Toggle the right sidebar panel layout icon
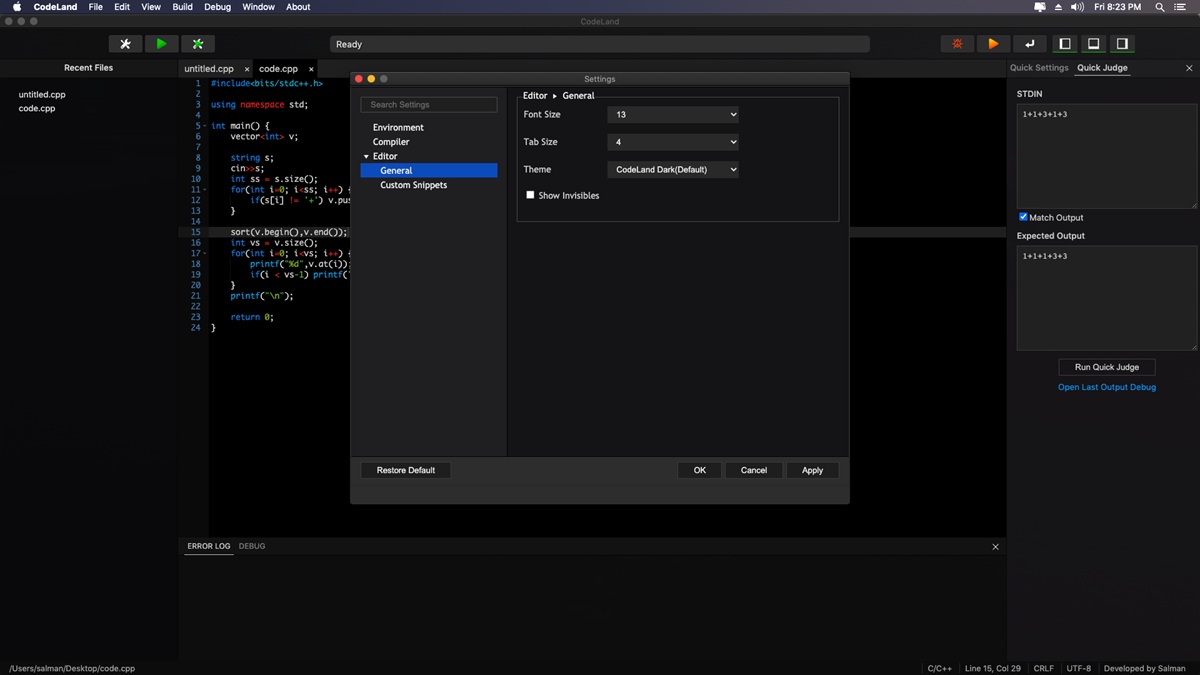This screenshot has height=675, width=1200. 1122,44
